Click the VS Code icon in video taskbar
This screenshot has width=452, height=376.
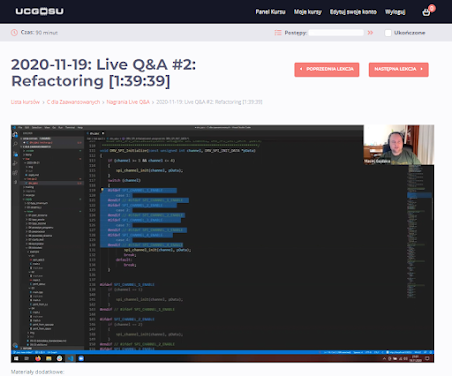[70, 358]
